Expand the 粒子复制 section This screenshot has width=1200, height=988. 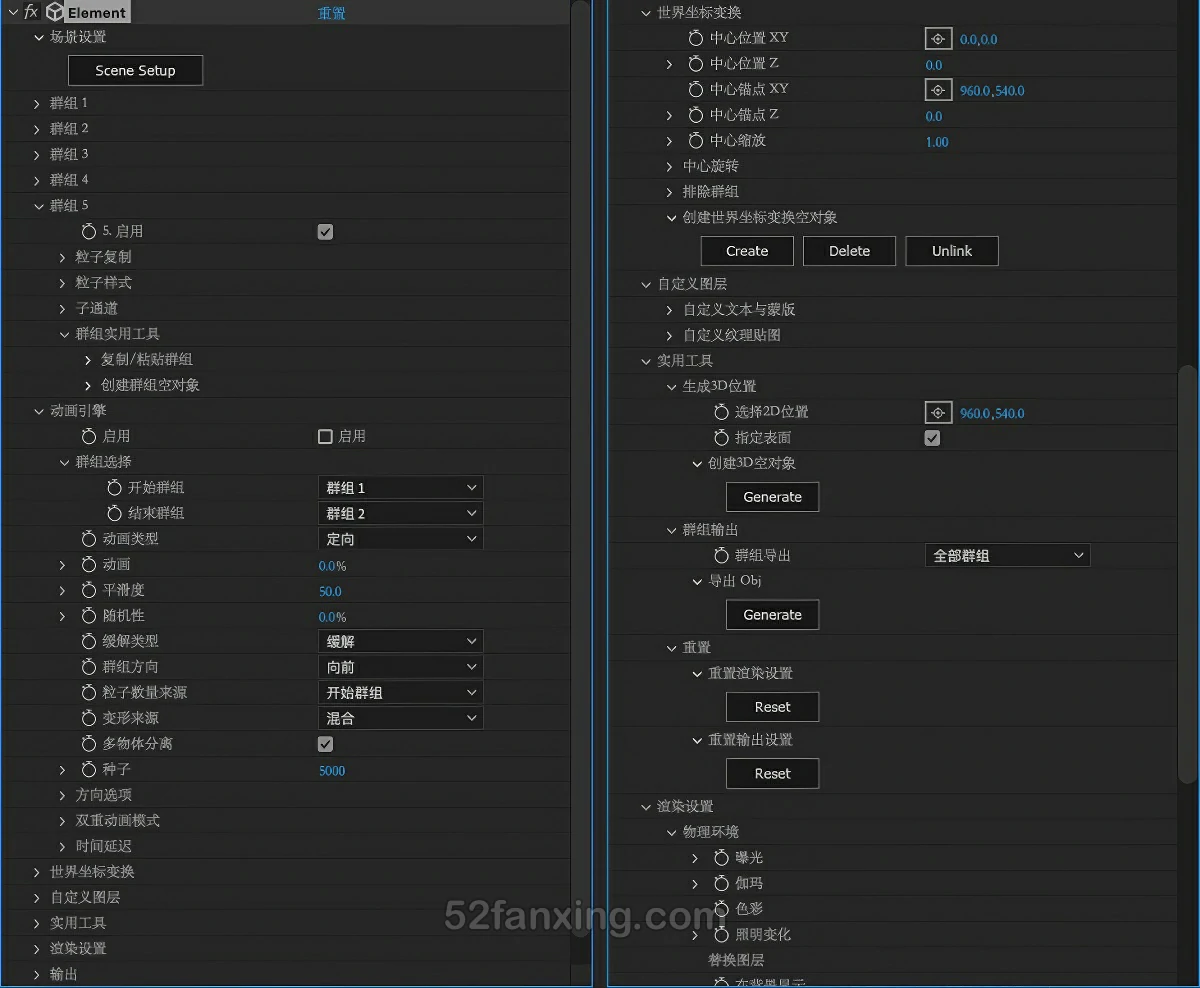click(x=63, y=257)
